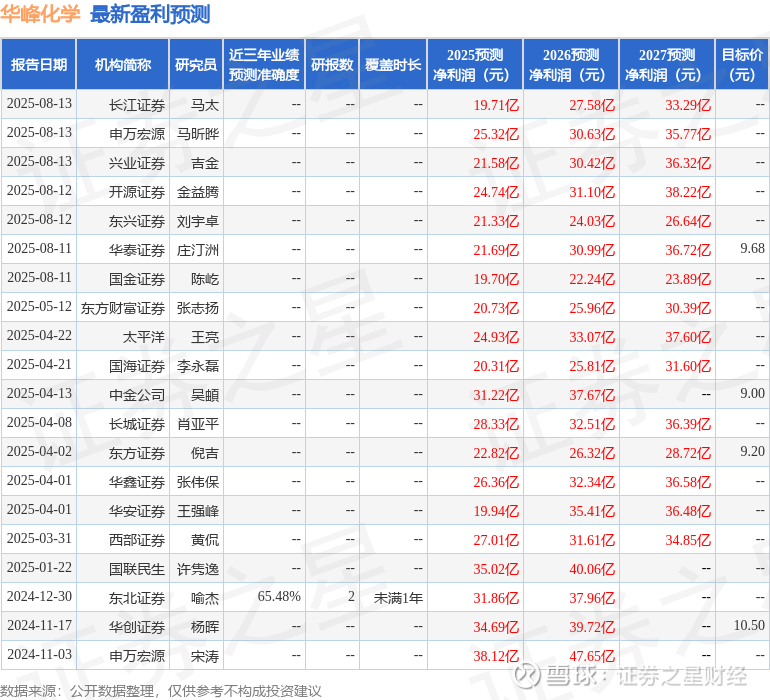The width and height of the screenshot is (770, 700).
Task: Click the 65.48% accuracy value
Action: (x=279, y=596)
